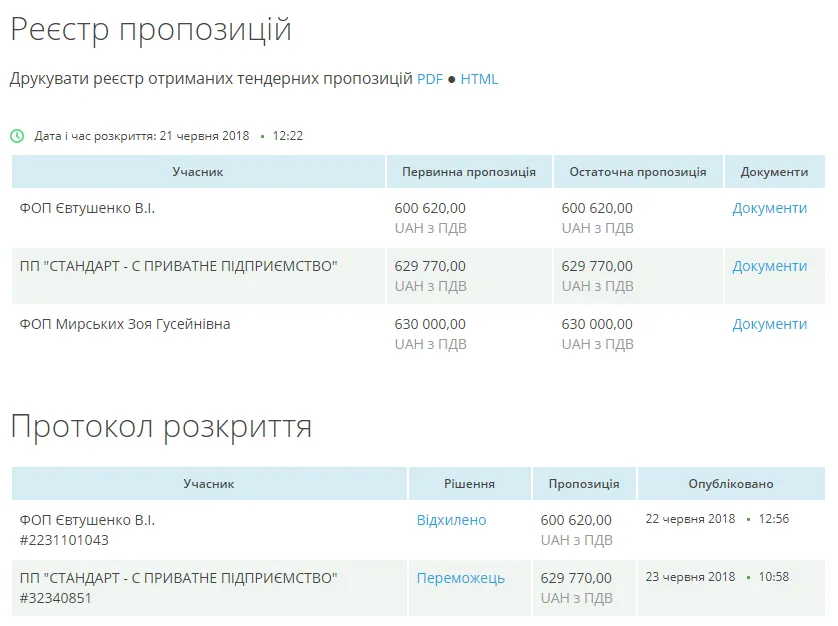This screenshot has width=838, height=626.
Task: Select the Реєстр пропозицій heading
Action: tap(151, 29)
